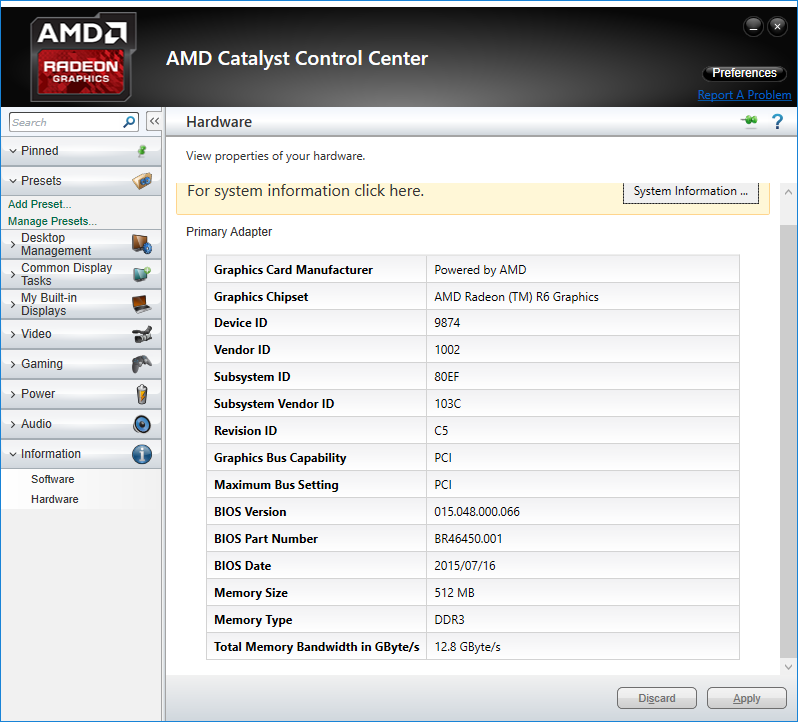Screen dimensions: 798x722
Task: Select the Graphics Chipset value AMD Radeon R6
Action: coord(516,297)
